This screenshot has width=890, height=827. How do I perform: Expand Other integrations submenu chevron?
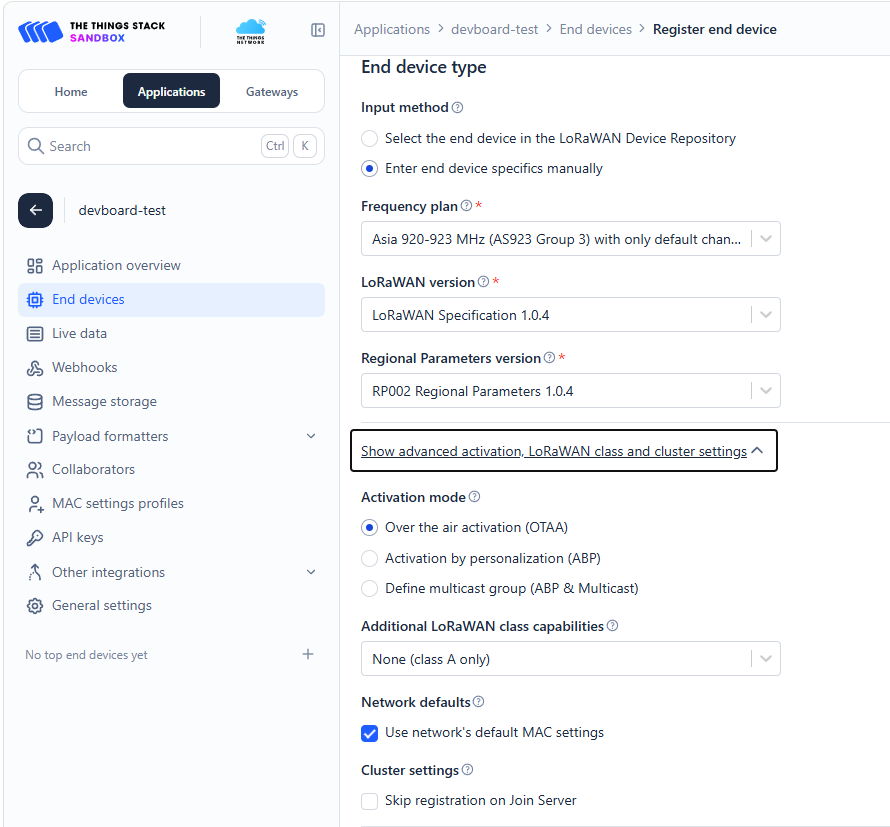[311, 572]
